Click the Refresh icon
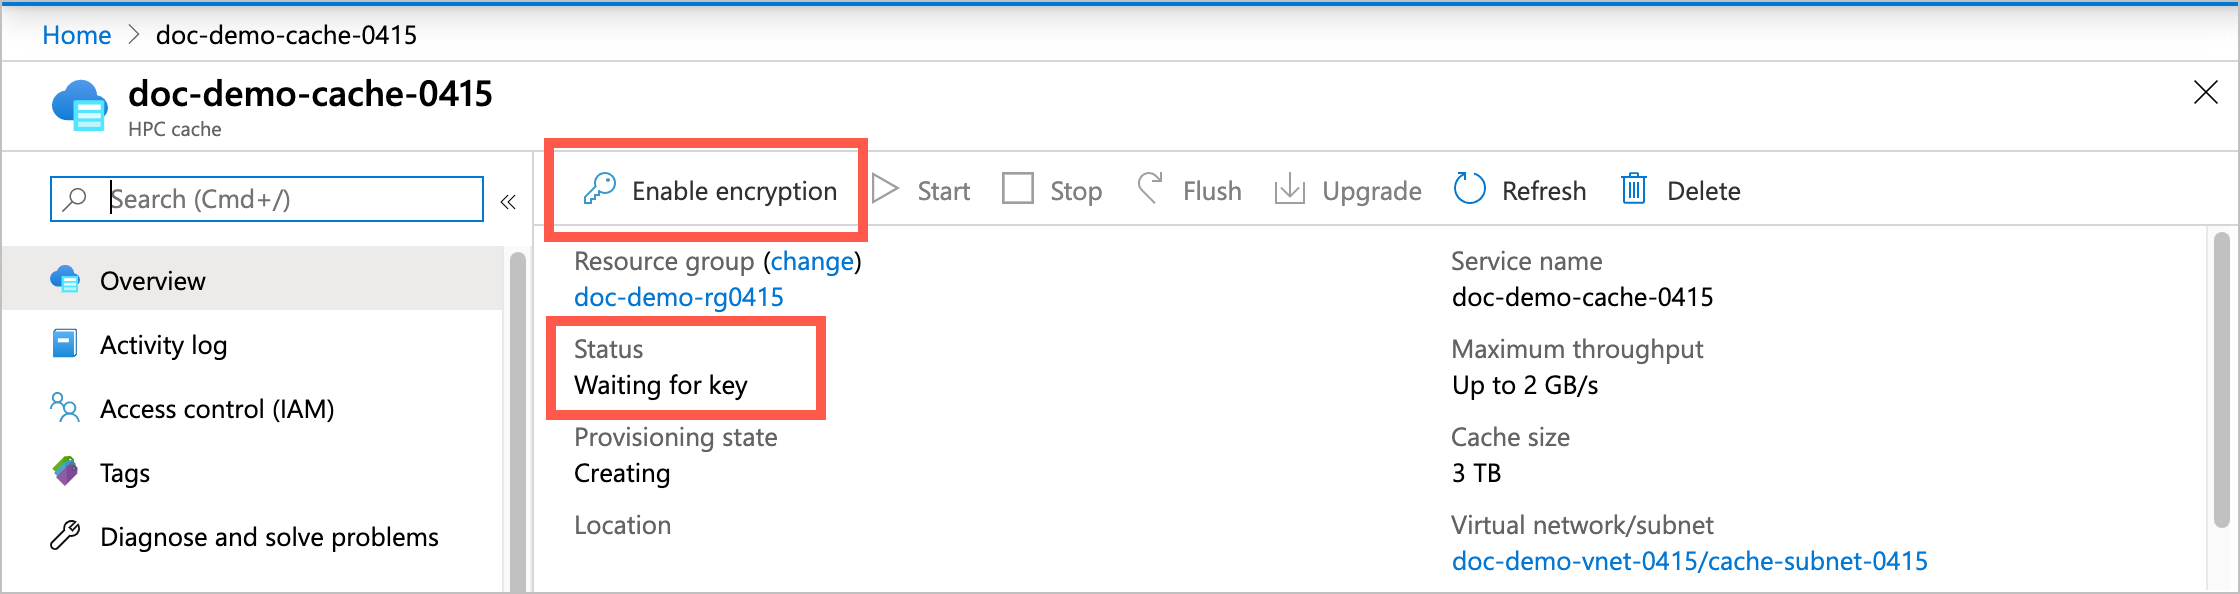The image size is (2240, 594). click(x=1469, y=189)
